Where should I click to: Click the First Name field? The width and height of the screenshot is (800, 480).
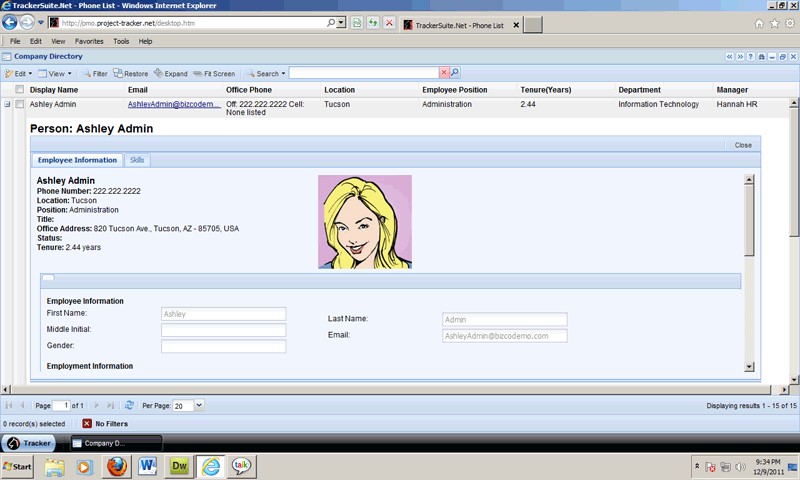pyautogui.click(x=223, y=314)
